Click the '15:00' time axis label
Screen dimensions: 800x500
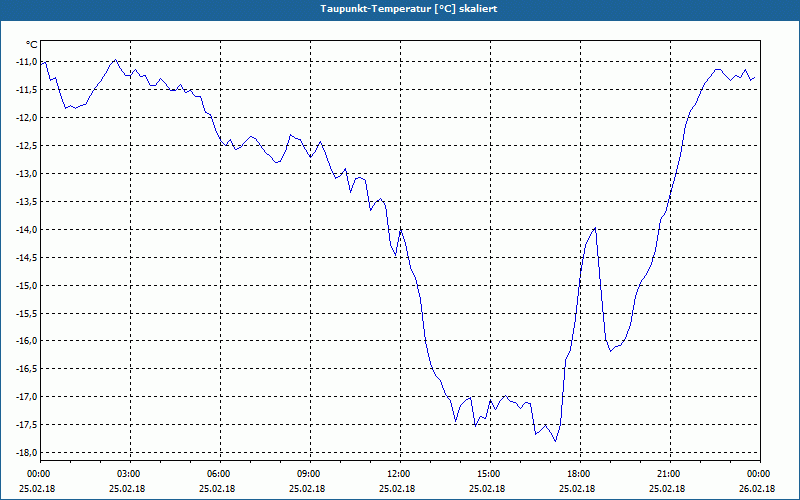point(487,474)
